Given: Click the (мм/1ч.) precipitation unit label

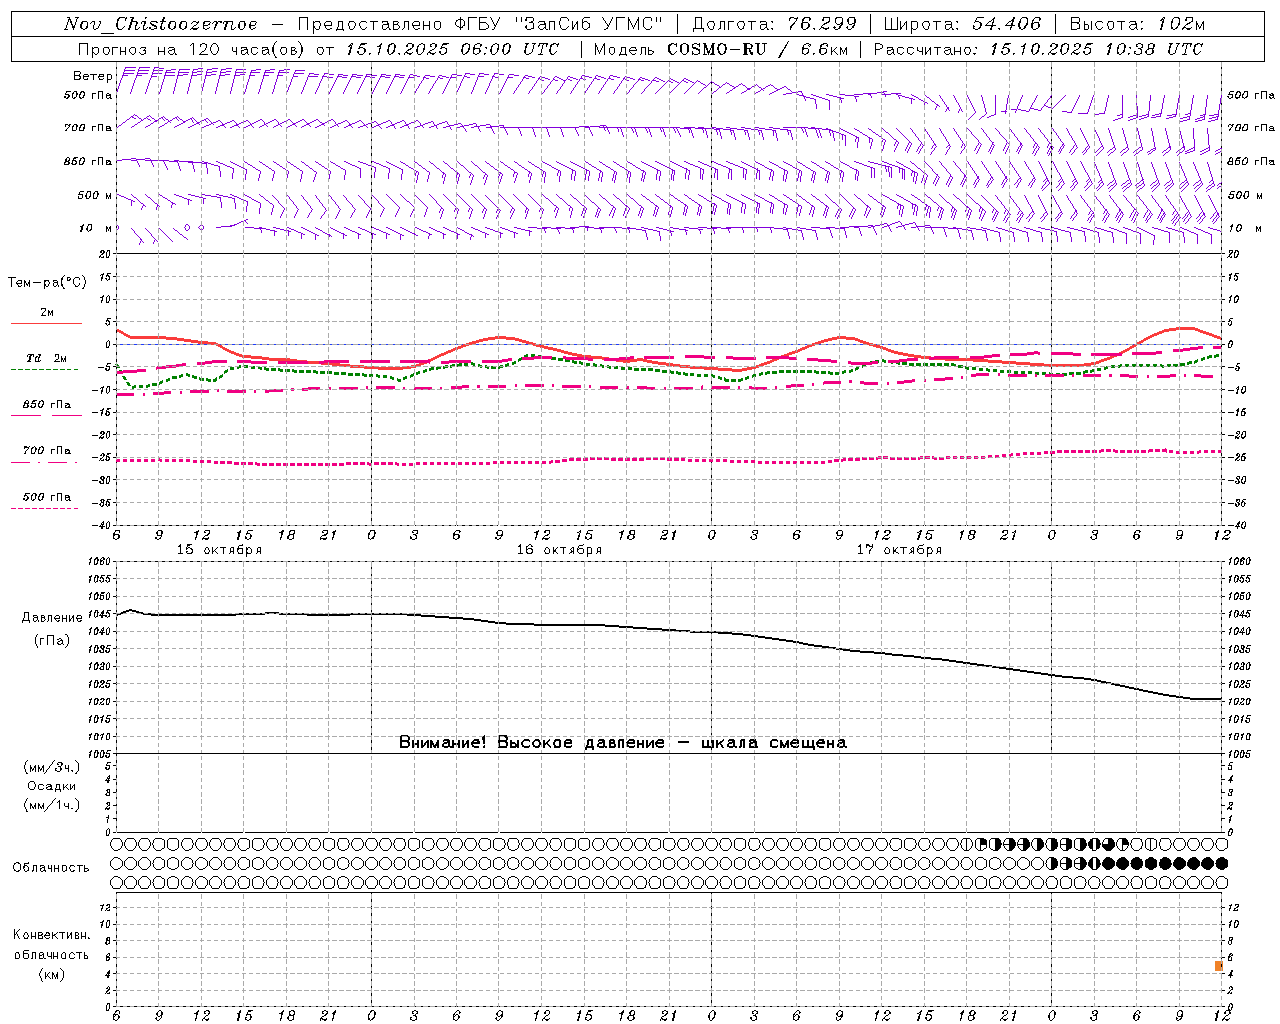Looking at the screenshot, I should click(x=52, y=805).
